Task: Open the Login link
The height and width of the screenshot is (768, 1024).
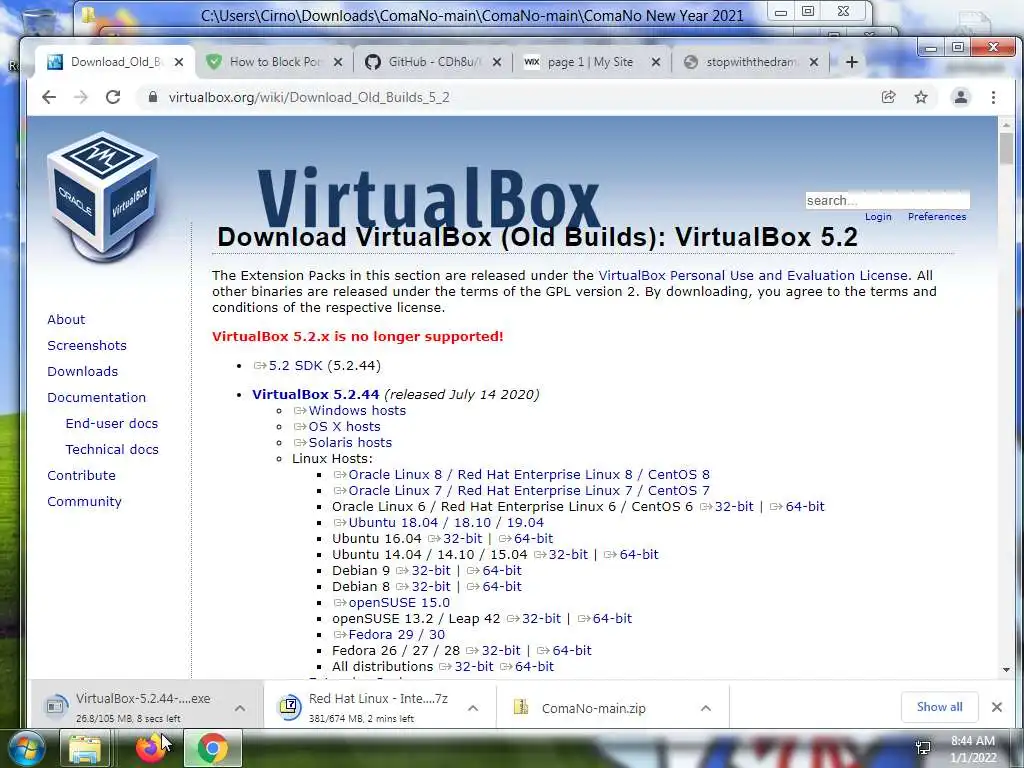Action: click(878, 217)
